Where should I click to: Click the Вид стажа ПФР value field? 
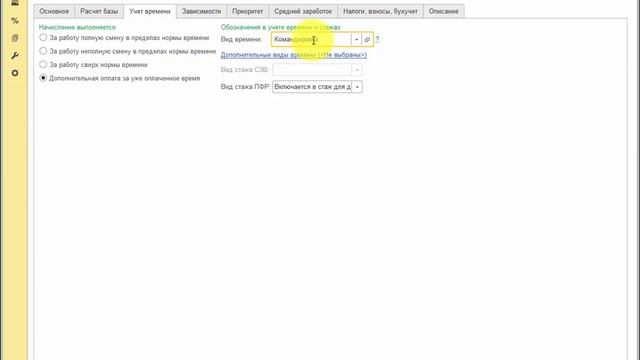click(312, 87)
